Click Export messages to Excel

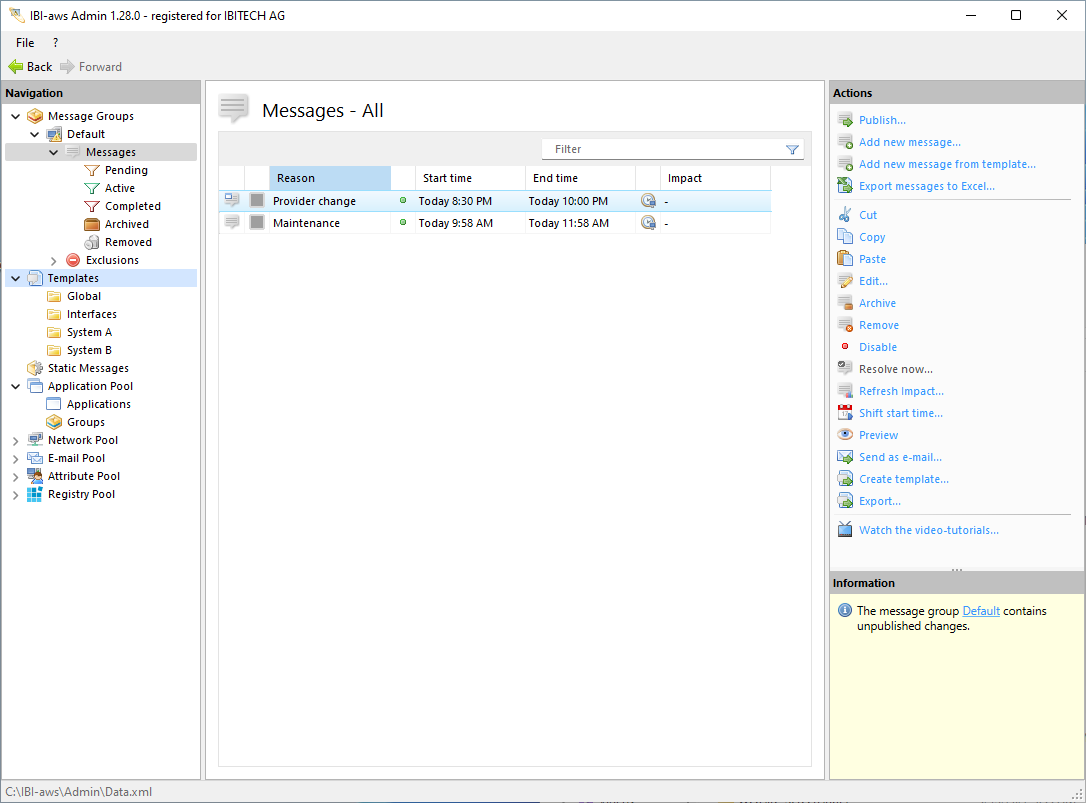coord(926,186)
